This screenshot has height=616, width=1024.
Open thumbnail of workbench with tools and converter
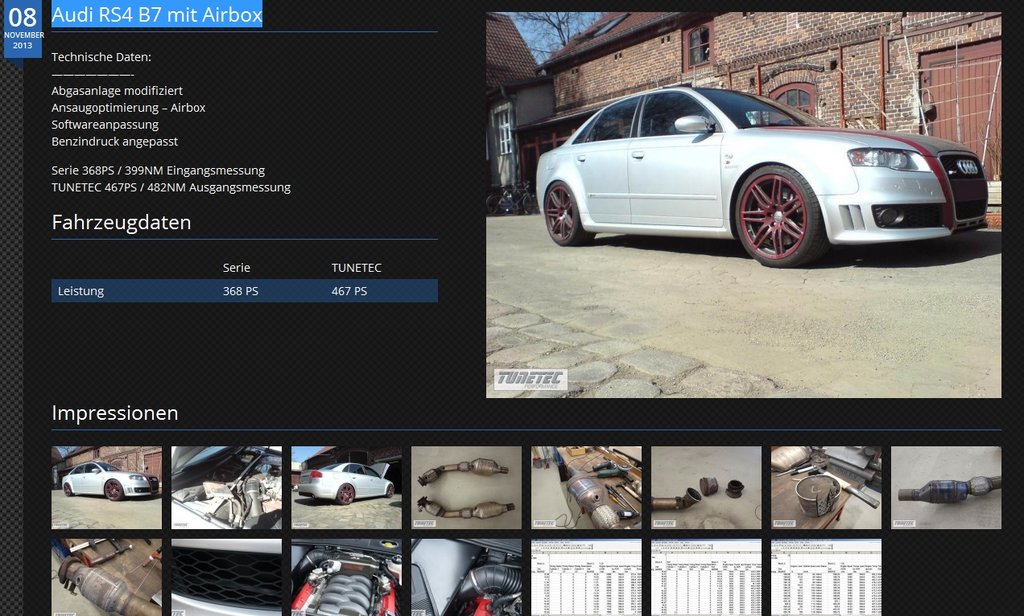coord(586,487)
